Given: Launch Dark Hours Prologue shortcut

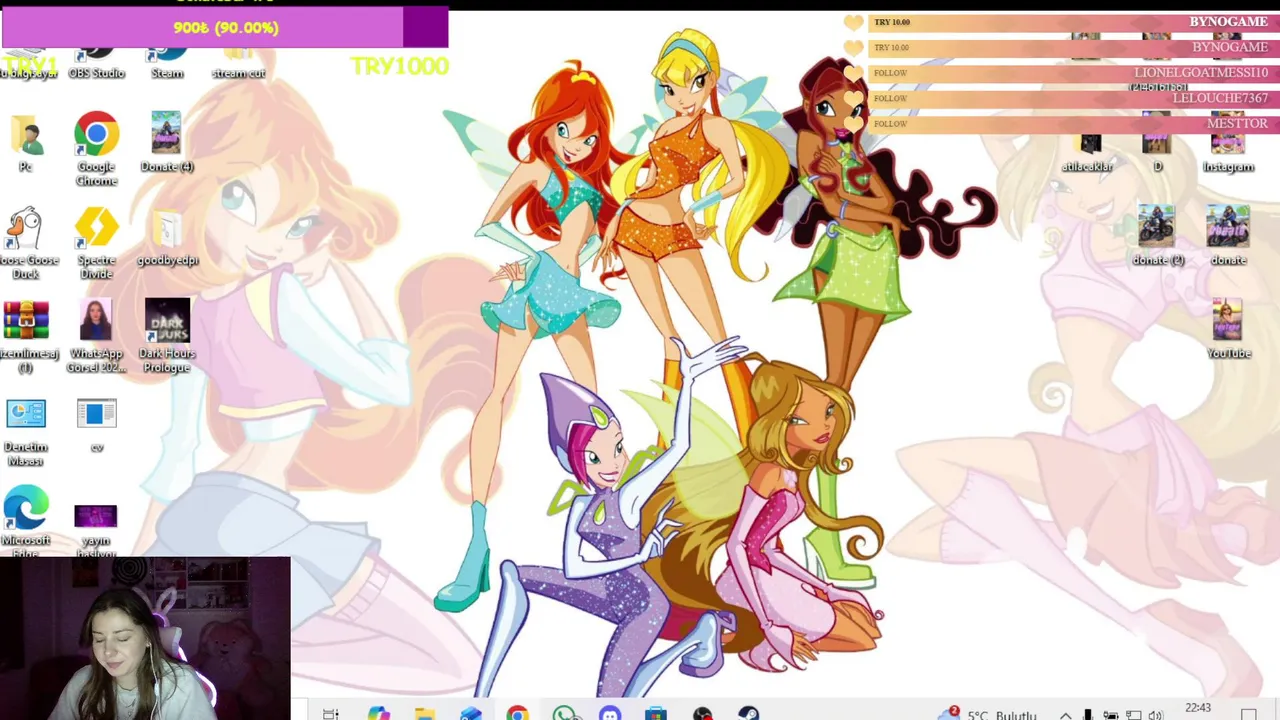Looking at the screenshot, I should tap(167, 337).
